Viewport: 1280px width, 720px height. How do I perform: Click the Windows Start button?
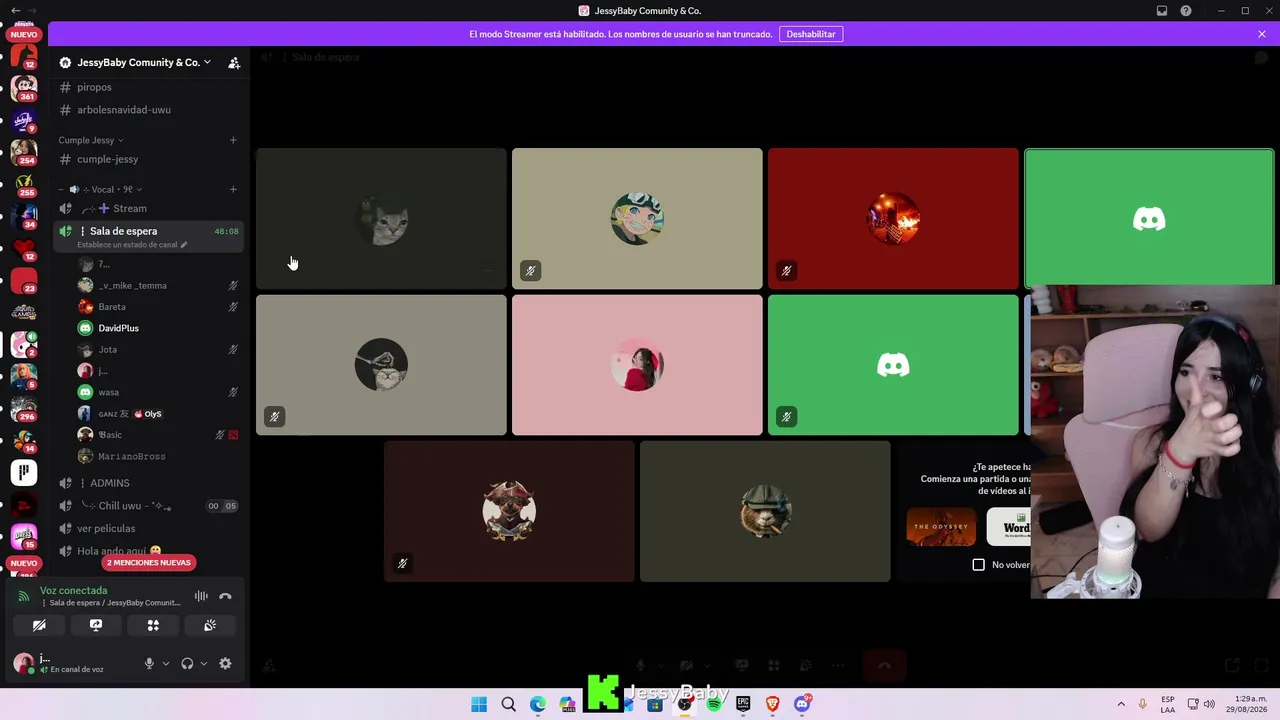pos(479,704)
